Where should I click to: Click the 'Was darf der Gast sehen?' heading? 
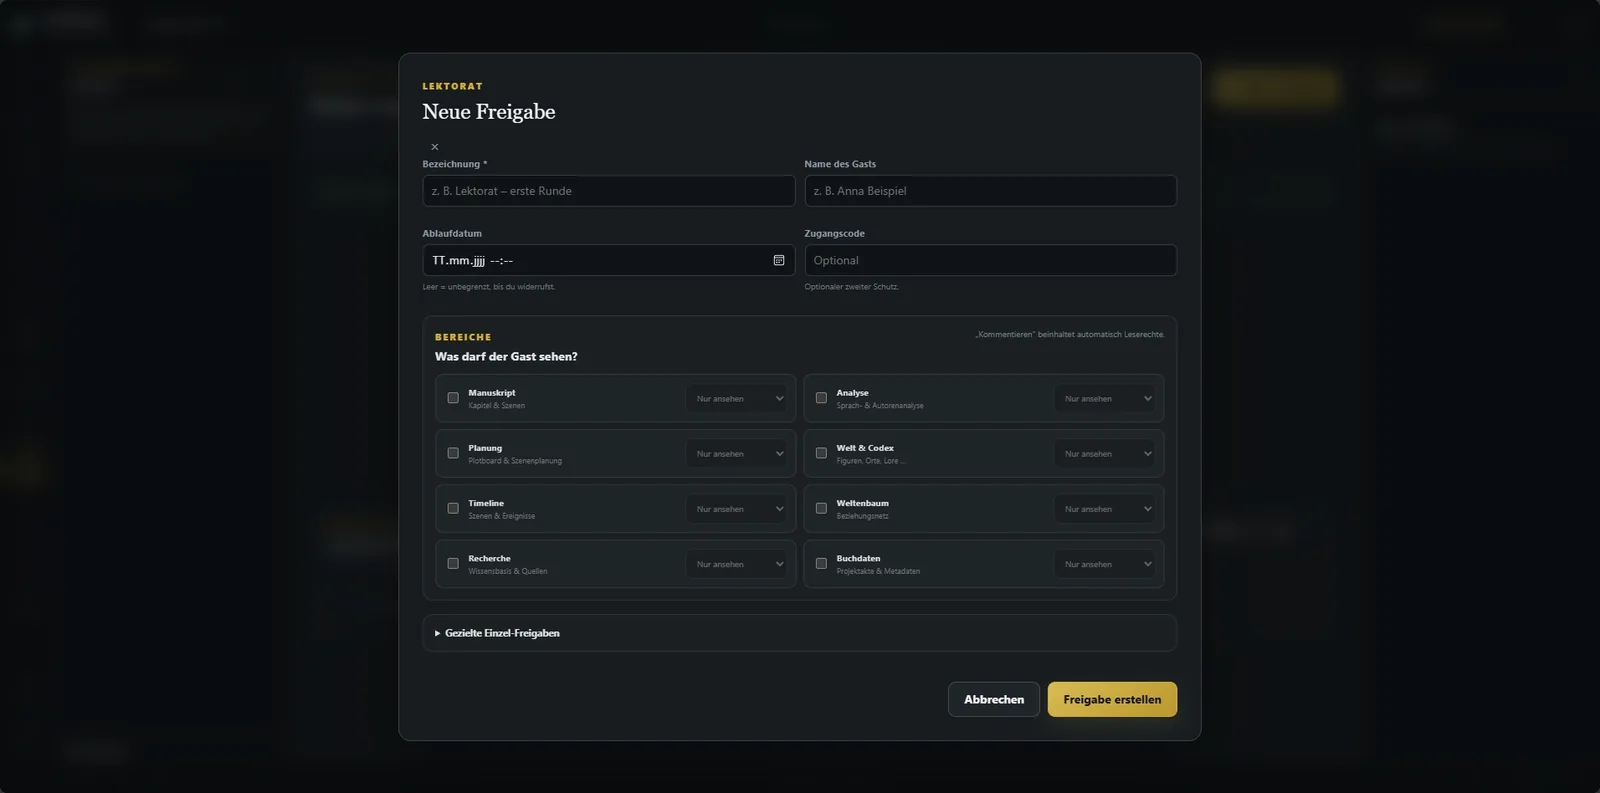[x=506, y=357]
